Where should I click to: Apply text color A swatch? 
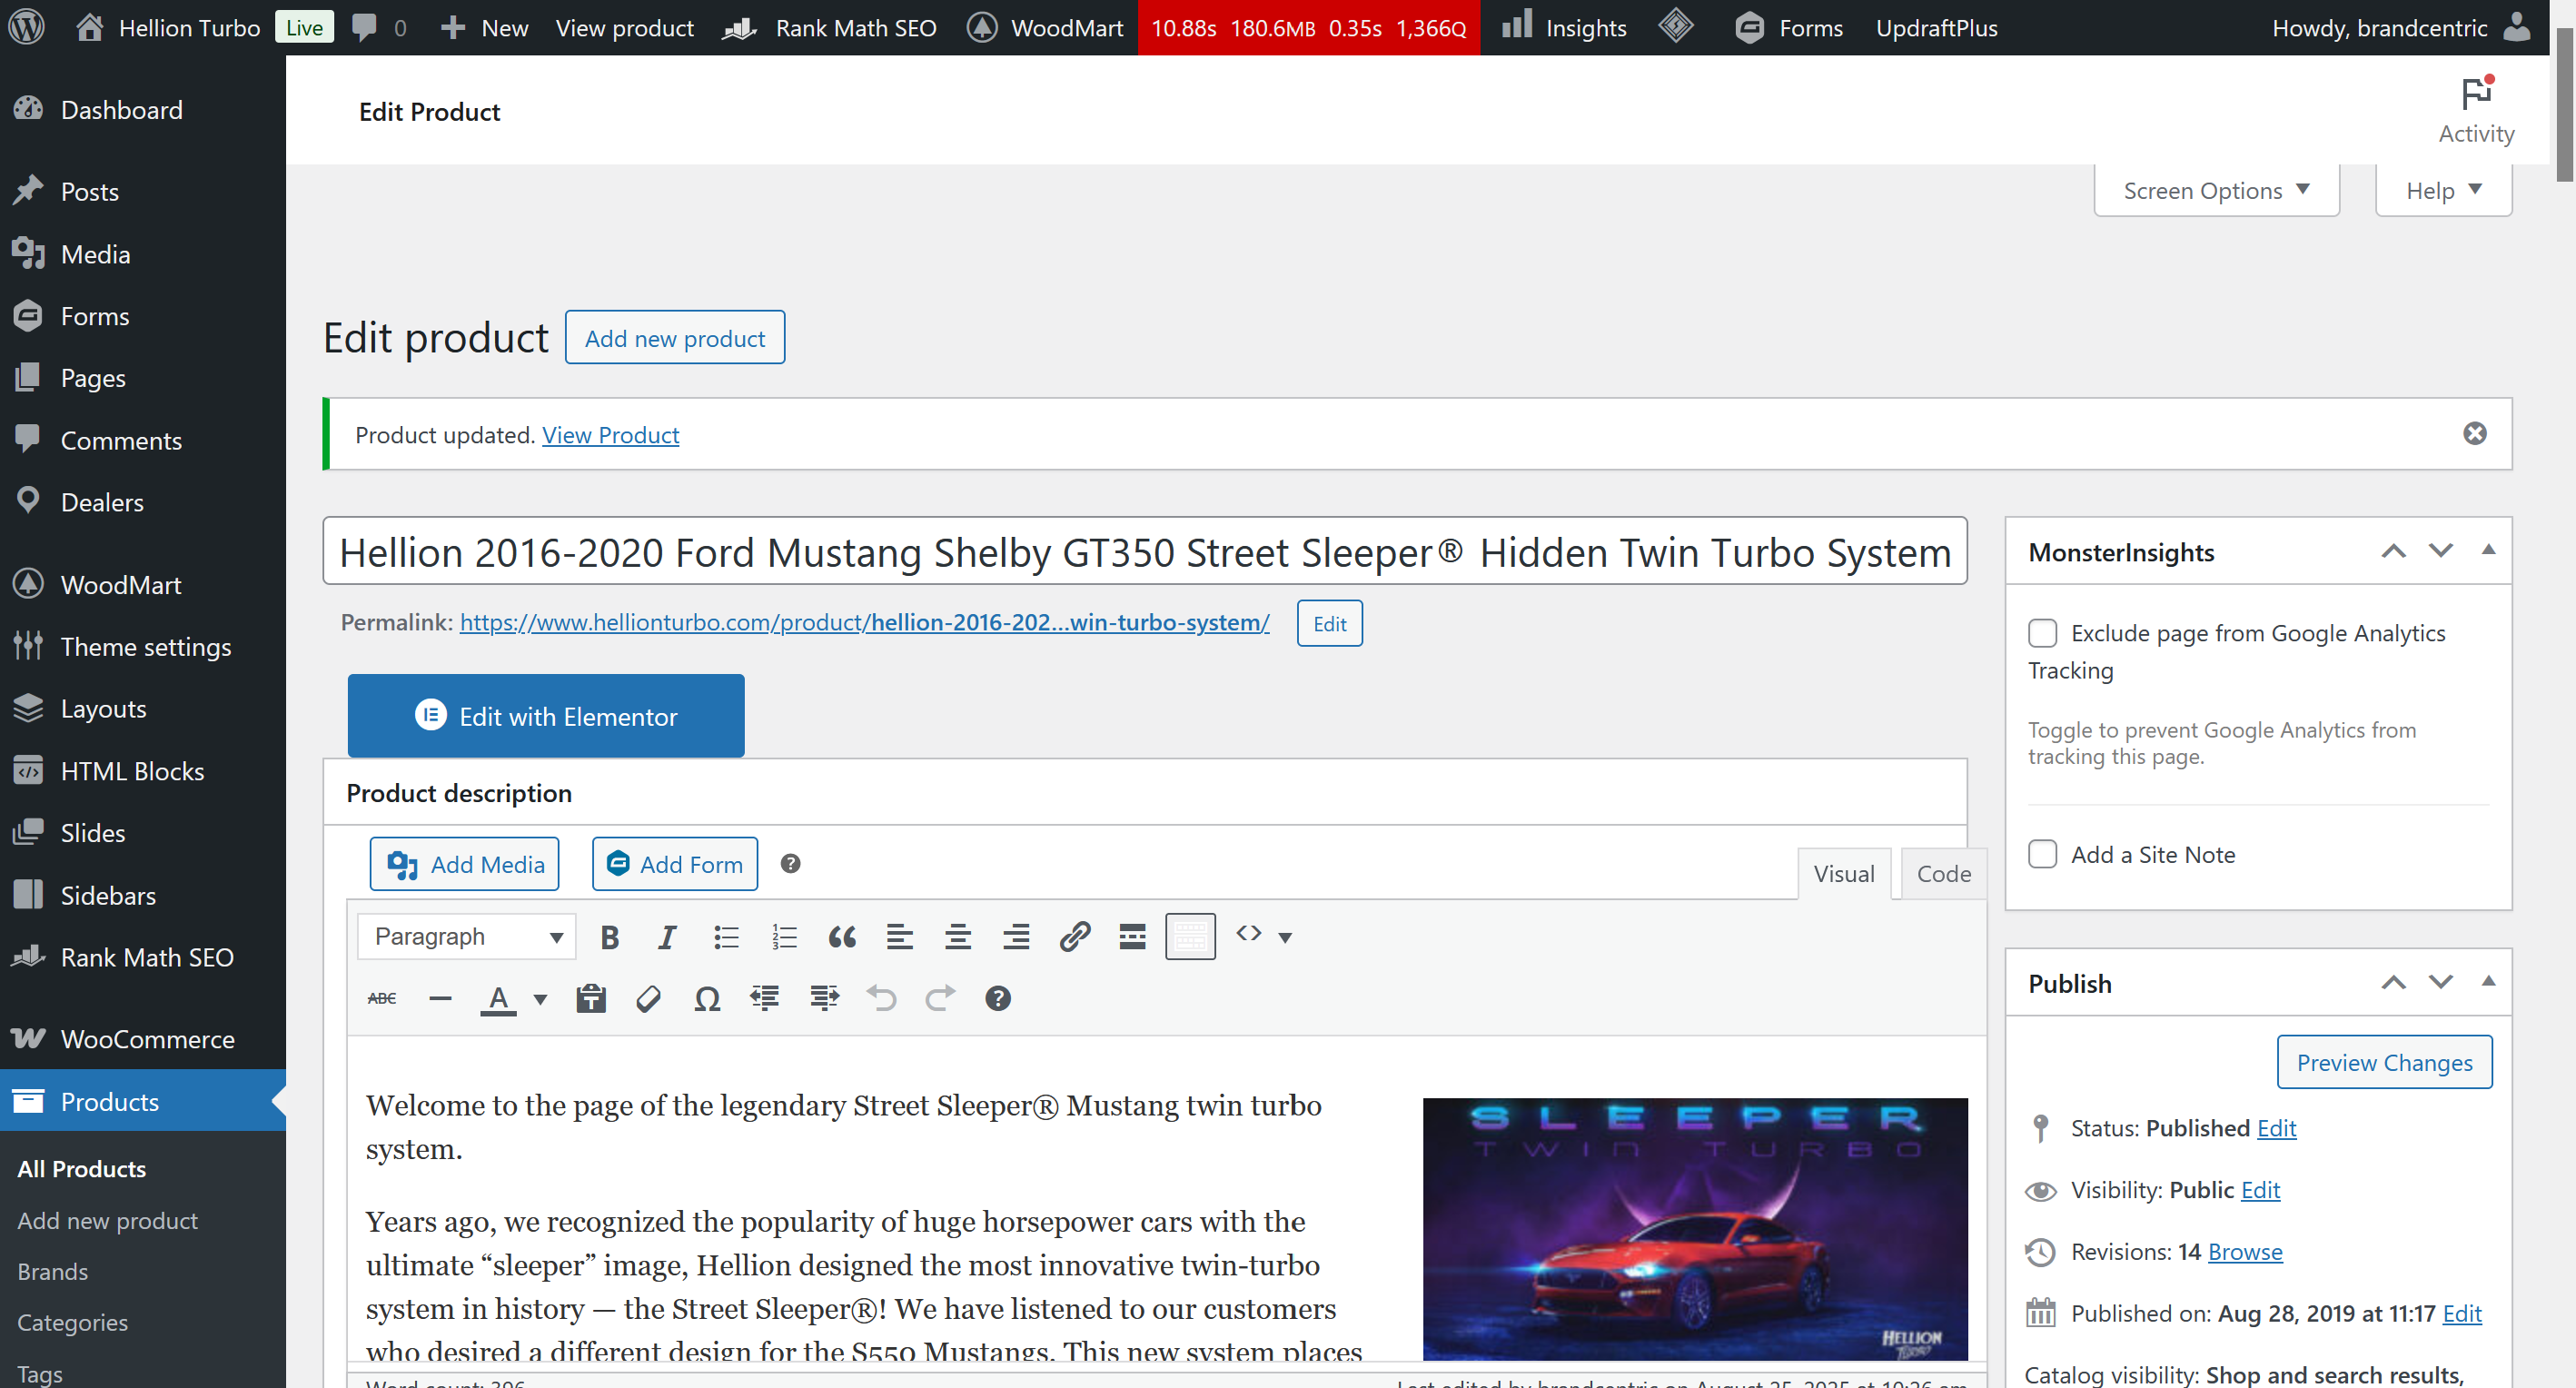[x=498, y=998]
